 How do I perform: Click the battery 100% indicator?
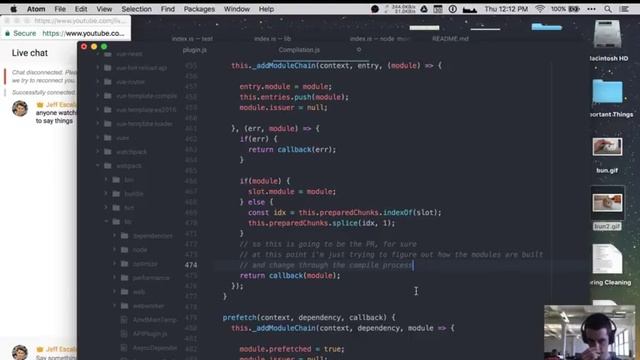[x=565, y=9]
